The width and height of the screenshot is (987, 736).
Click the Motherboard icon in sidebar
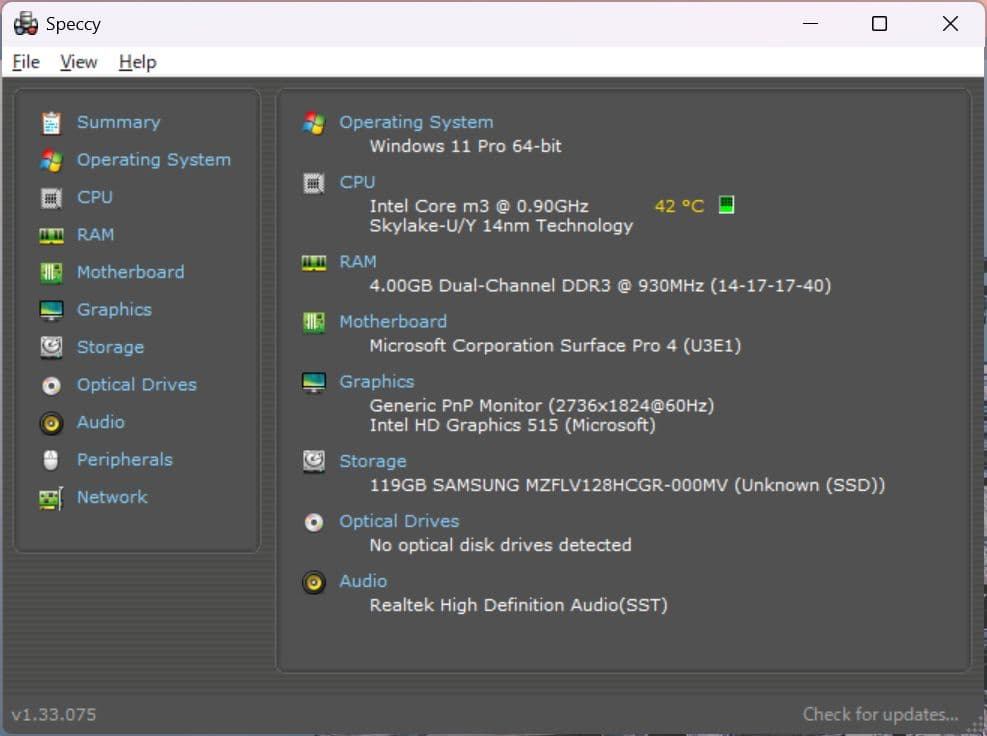(x=51, y=273)
